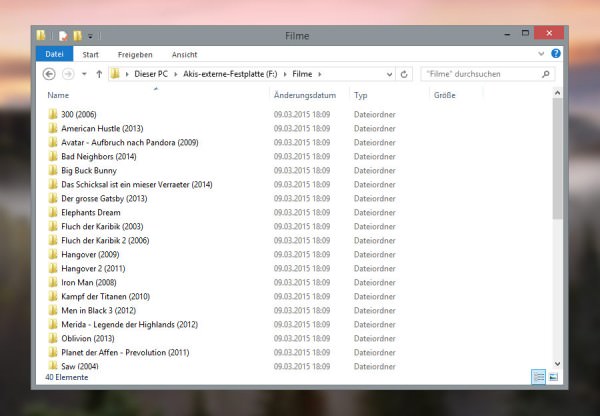Click the Forward navigation arrow
600x416 pixels.
68,74
